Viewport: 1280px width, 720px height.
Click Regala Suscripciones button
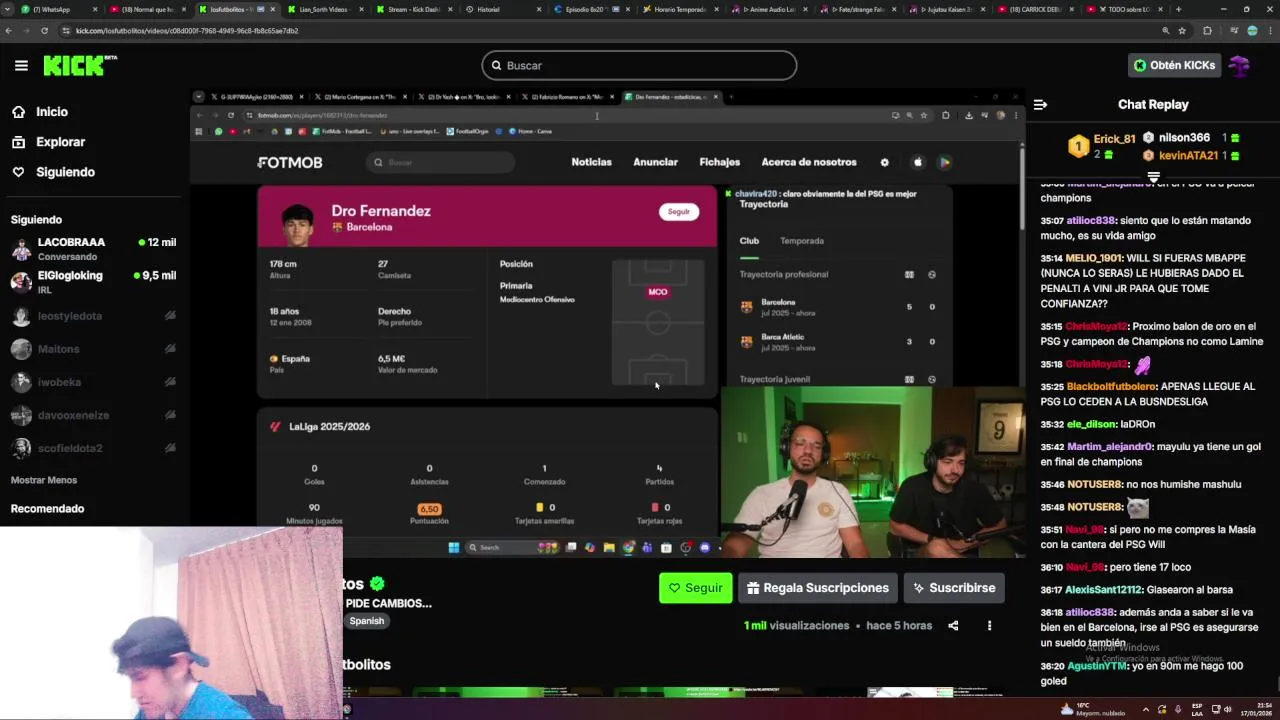818,588
